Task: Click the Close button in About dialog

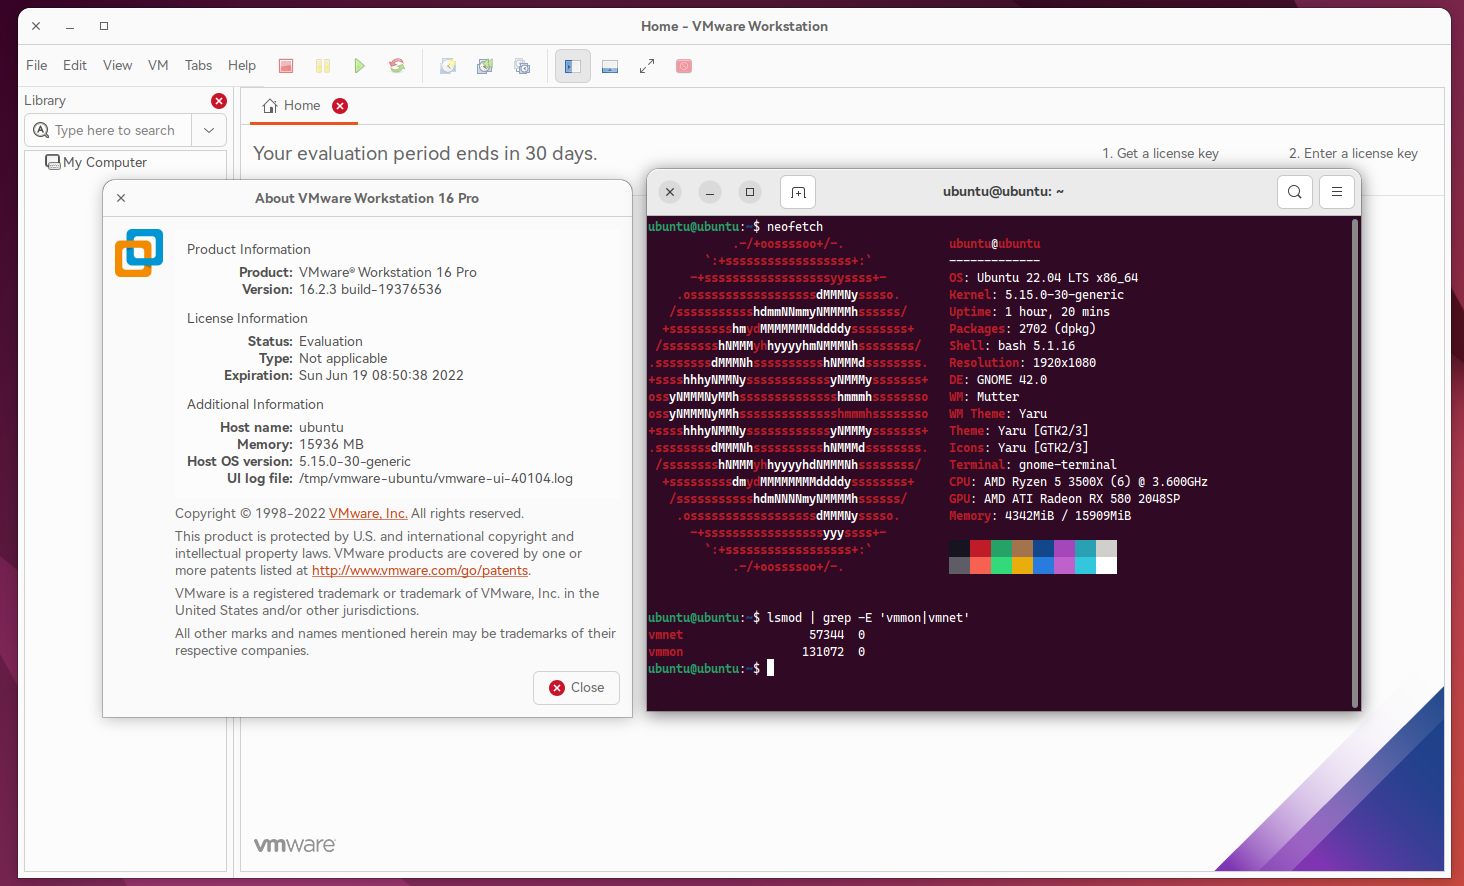Action: (x=576, y=688)
